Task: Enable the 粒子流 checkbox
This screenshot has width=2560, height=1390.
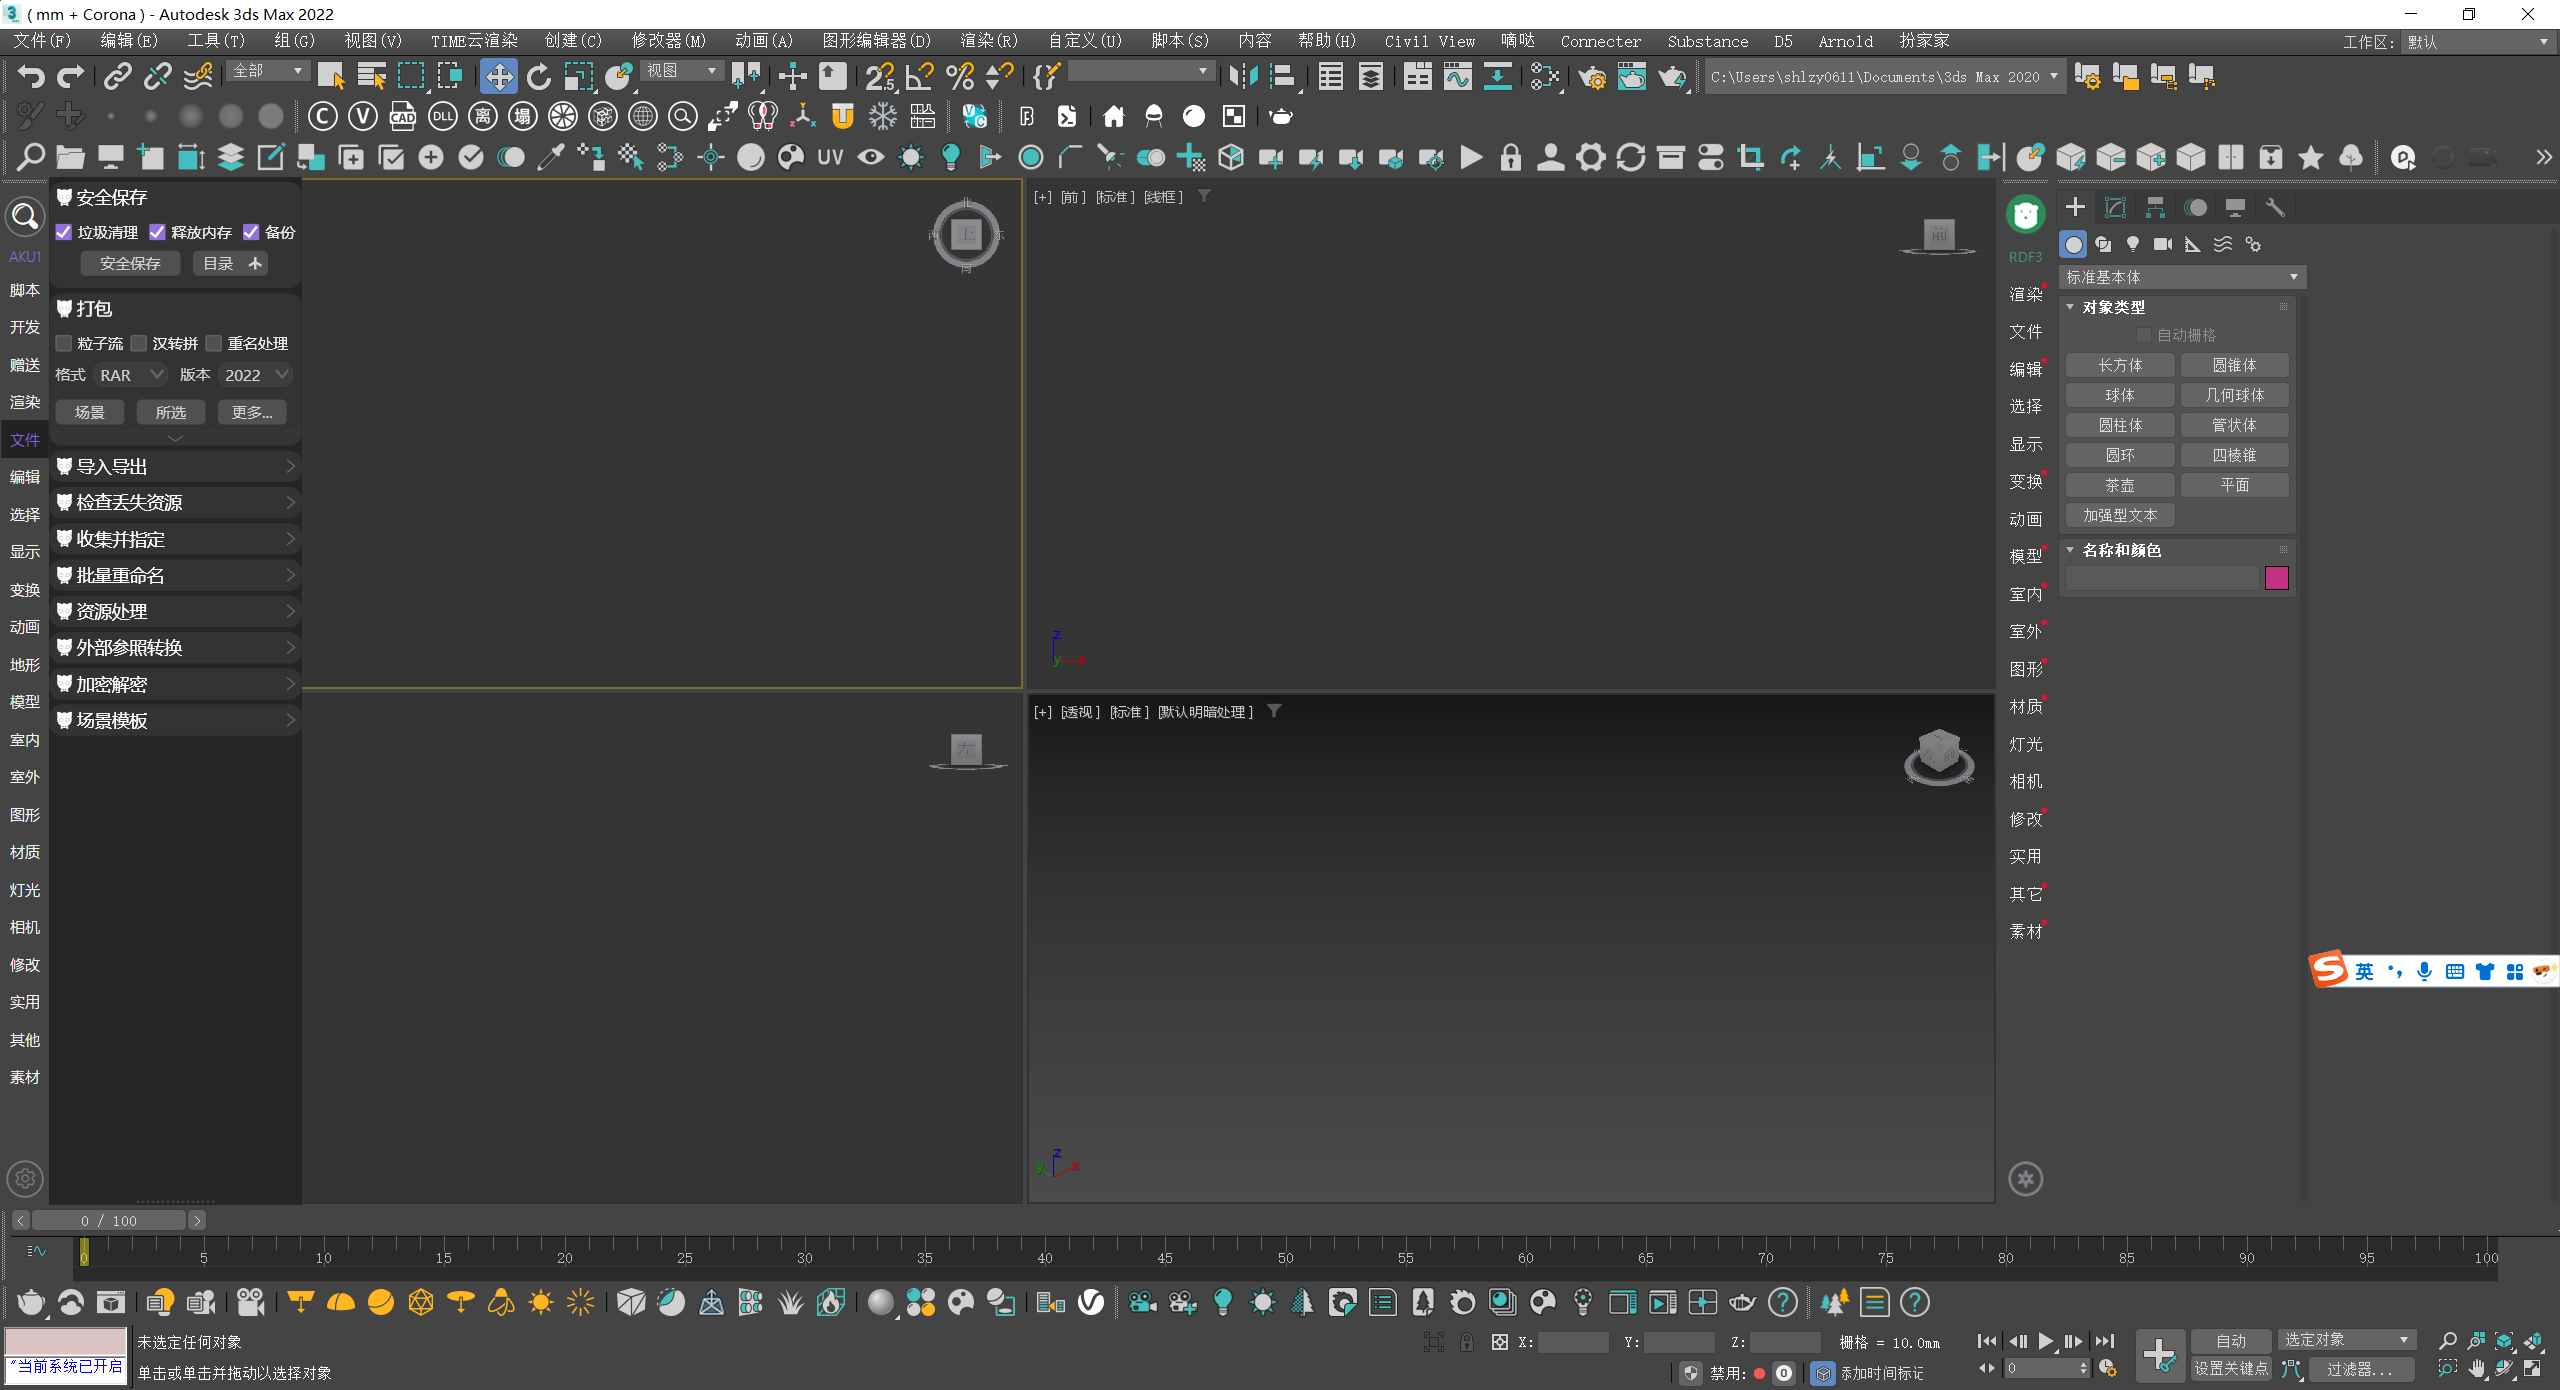Action: tap(64, 343)
